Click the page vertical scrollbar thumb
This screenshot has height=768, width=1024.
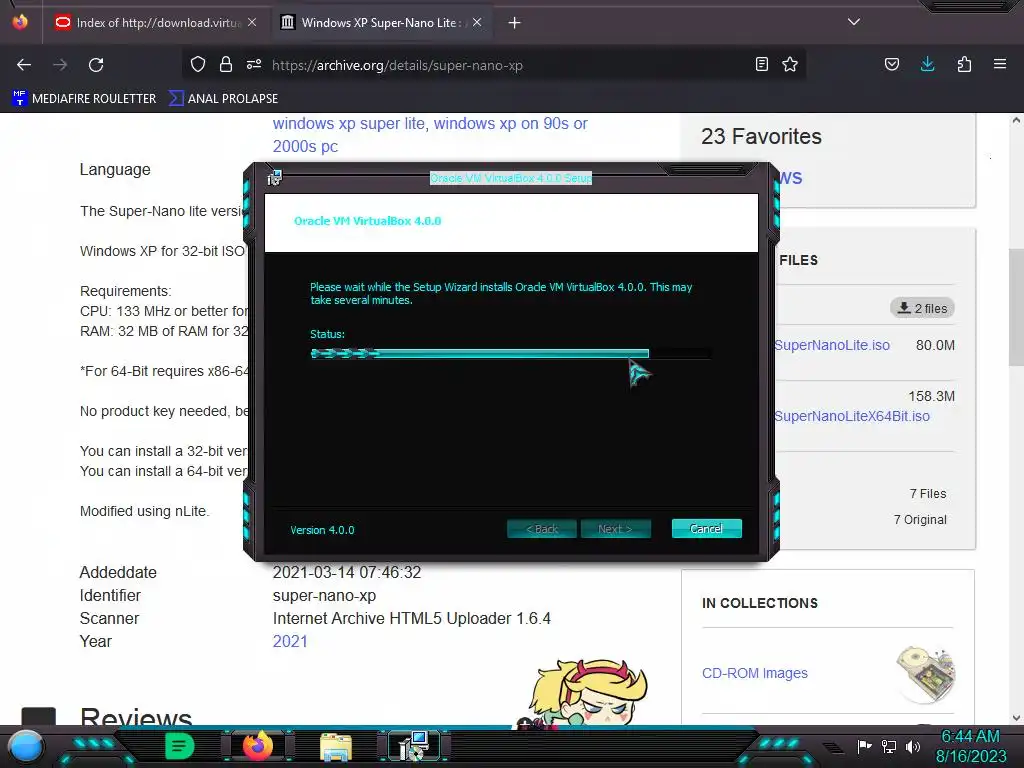click(x=1016, y=307)
